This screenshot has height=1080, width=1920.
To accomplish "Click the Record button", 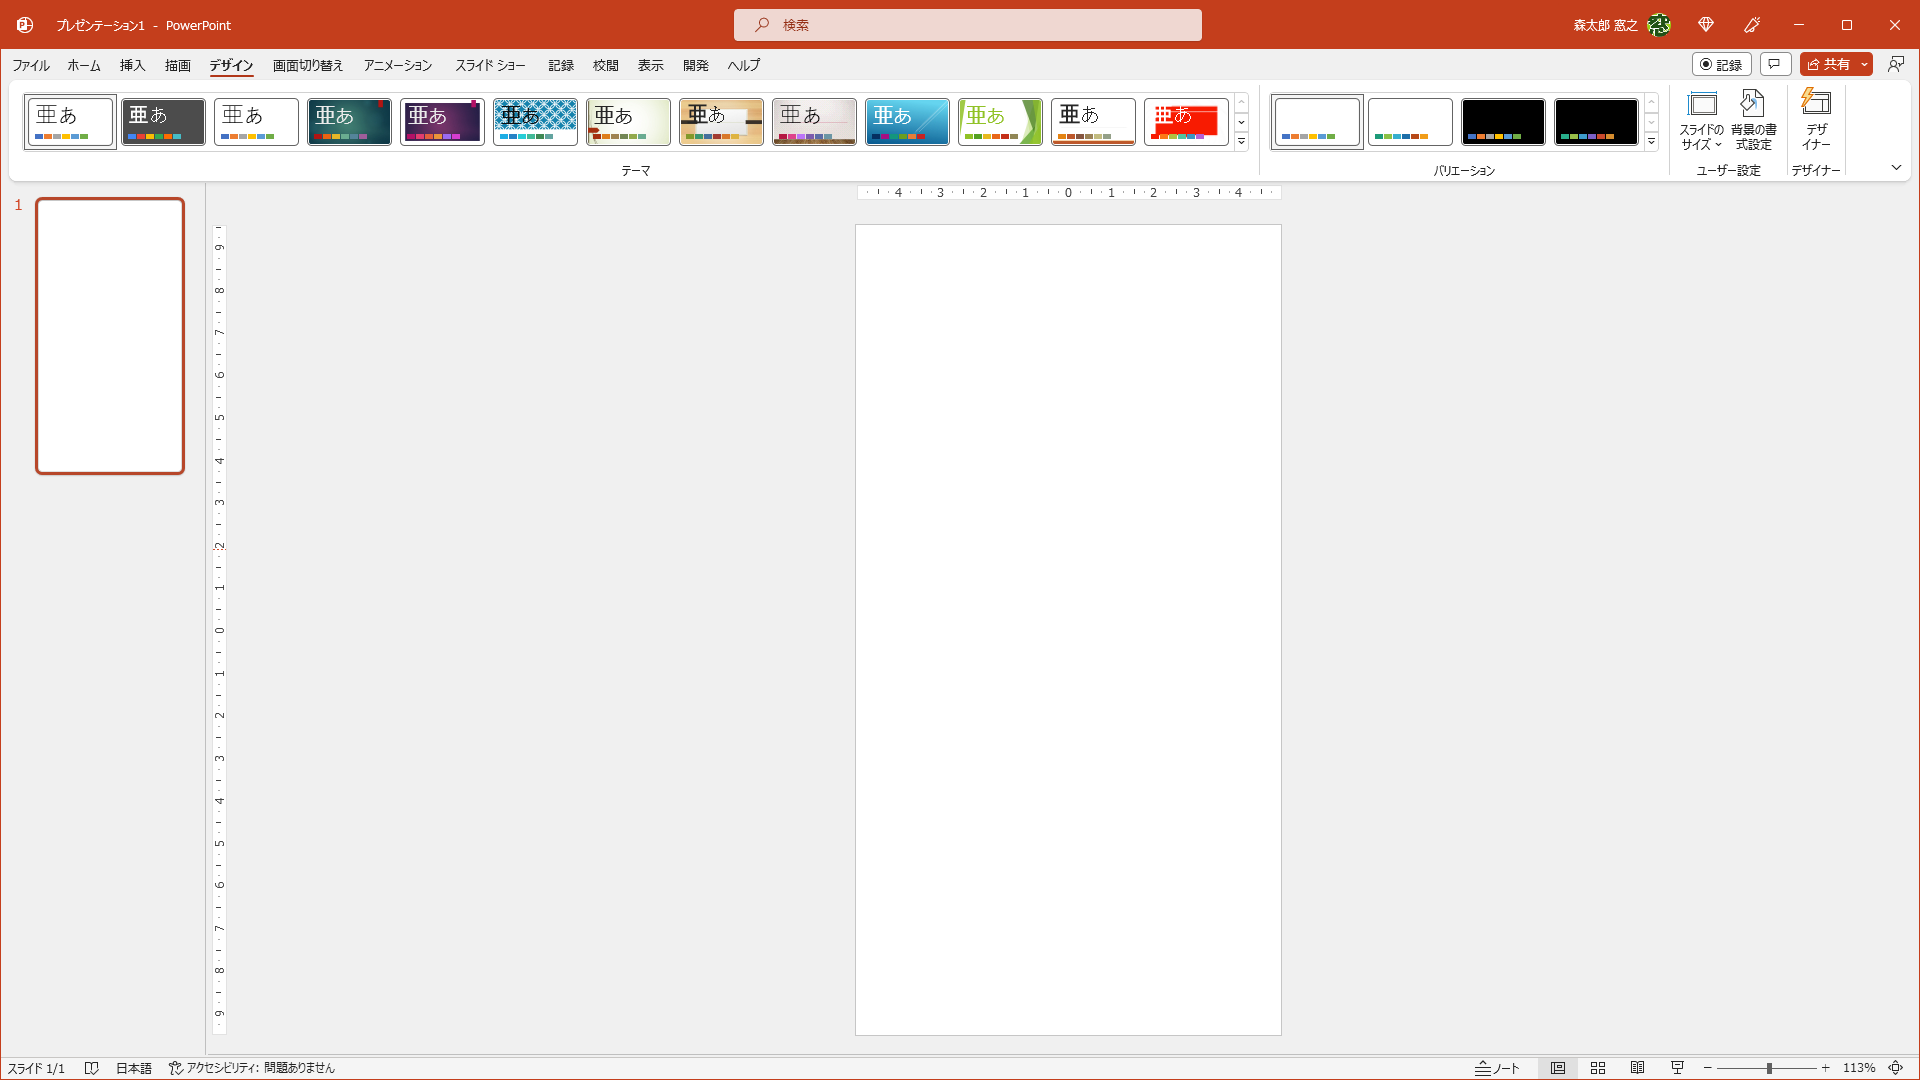I will (1721, 64).
